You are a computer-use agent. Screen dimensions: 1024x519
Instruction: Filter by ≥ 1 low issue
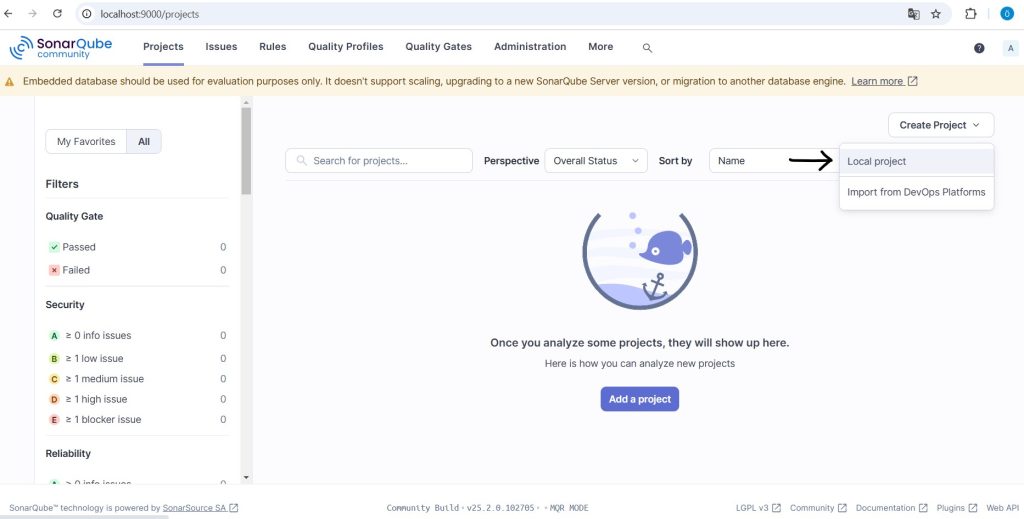pyautogui.click(x=136, y=358)
